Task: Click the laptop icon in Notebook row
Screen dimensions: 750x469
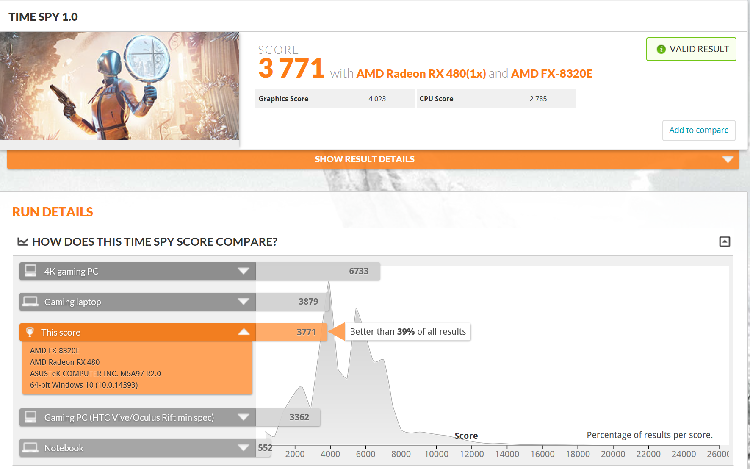Action: click(31, 447)
